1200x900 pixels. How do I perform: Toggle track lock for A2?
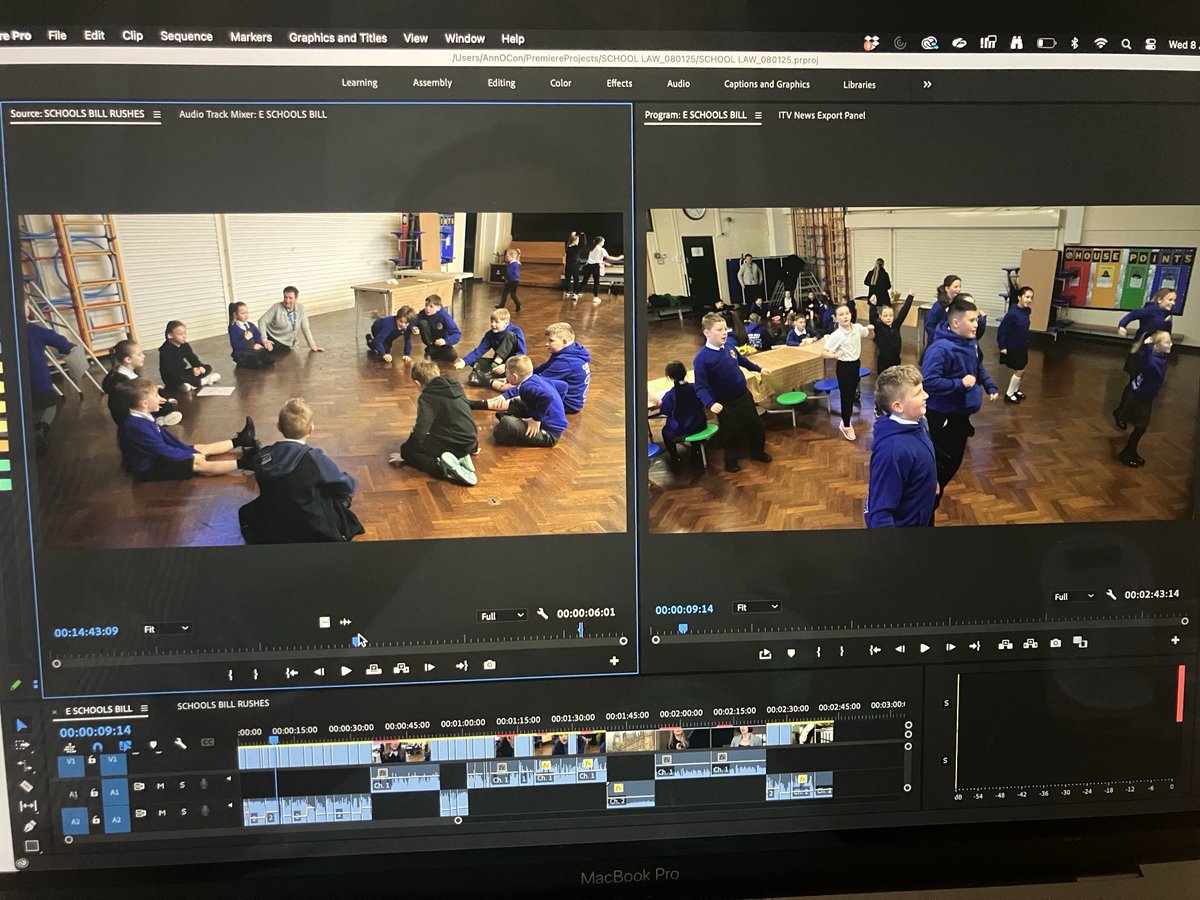coord(96,819)
